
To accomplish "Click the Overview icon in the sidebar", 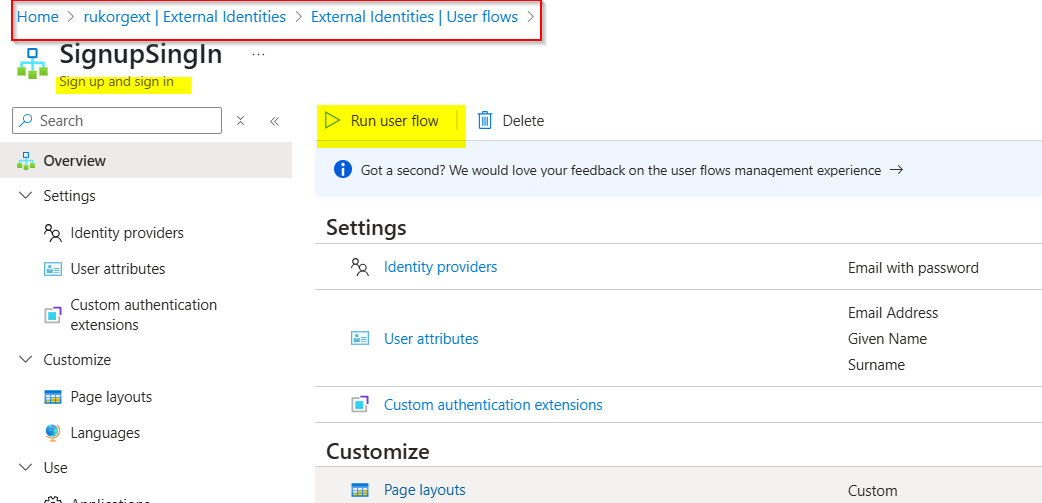I will [x=27, y=160].
